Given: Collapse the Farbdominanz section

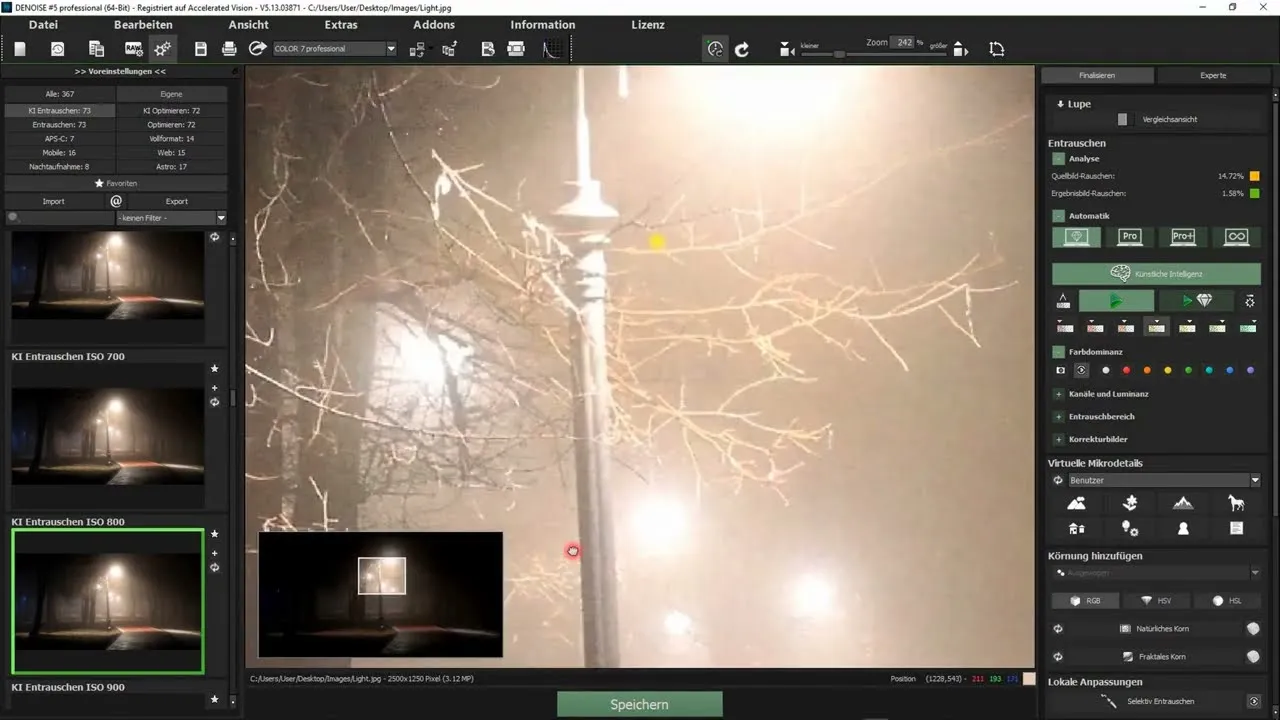Looking at the screenshot, I should tap(1058, 351).
